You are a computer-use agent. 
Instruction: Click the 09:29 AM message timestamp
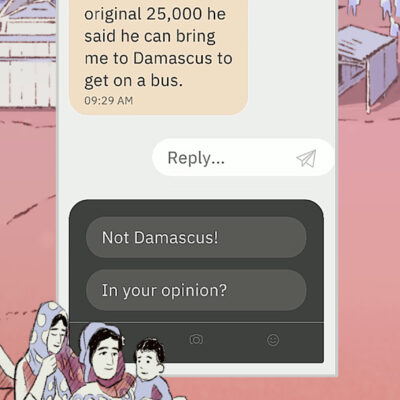pos(109,101)
